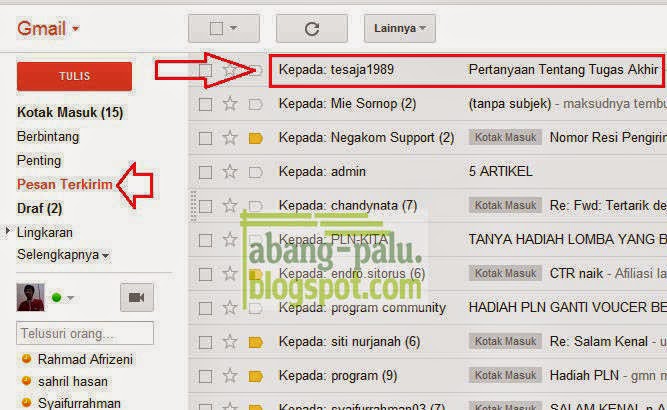The width and height of the screenshot is (667, 410).
Task: Open Penting folder
Action: click(x=39, y=161)
